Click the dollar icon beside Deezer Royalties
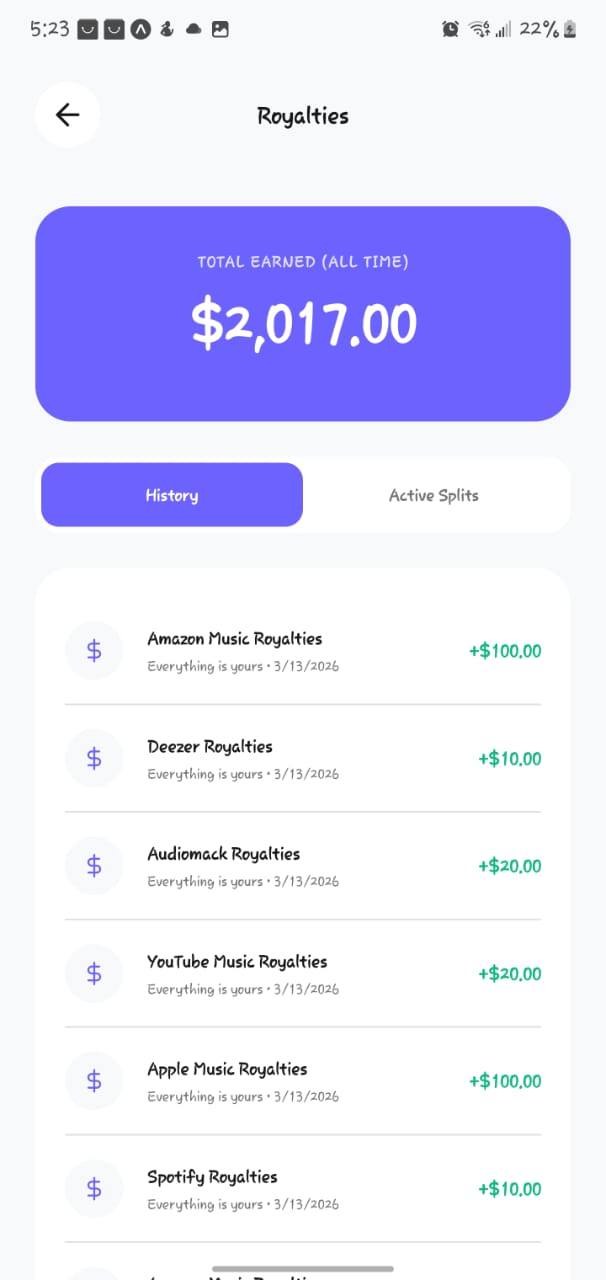606x1280 pixels. [94, 758]
